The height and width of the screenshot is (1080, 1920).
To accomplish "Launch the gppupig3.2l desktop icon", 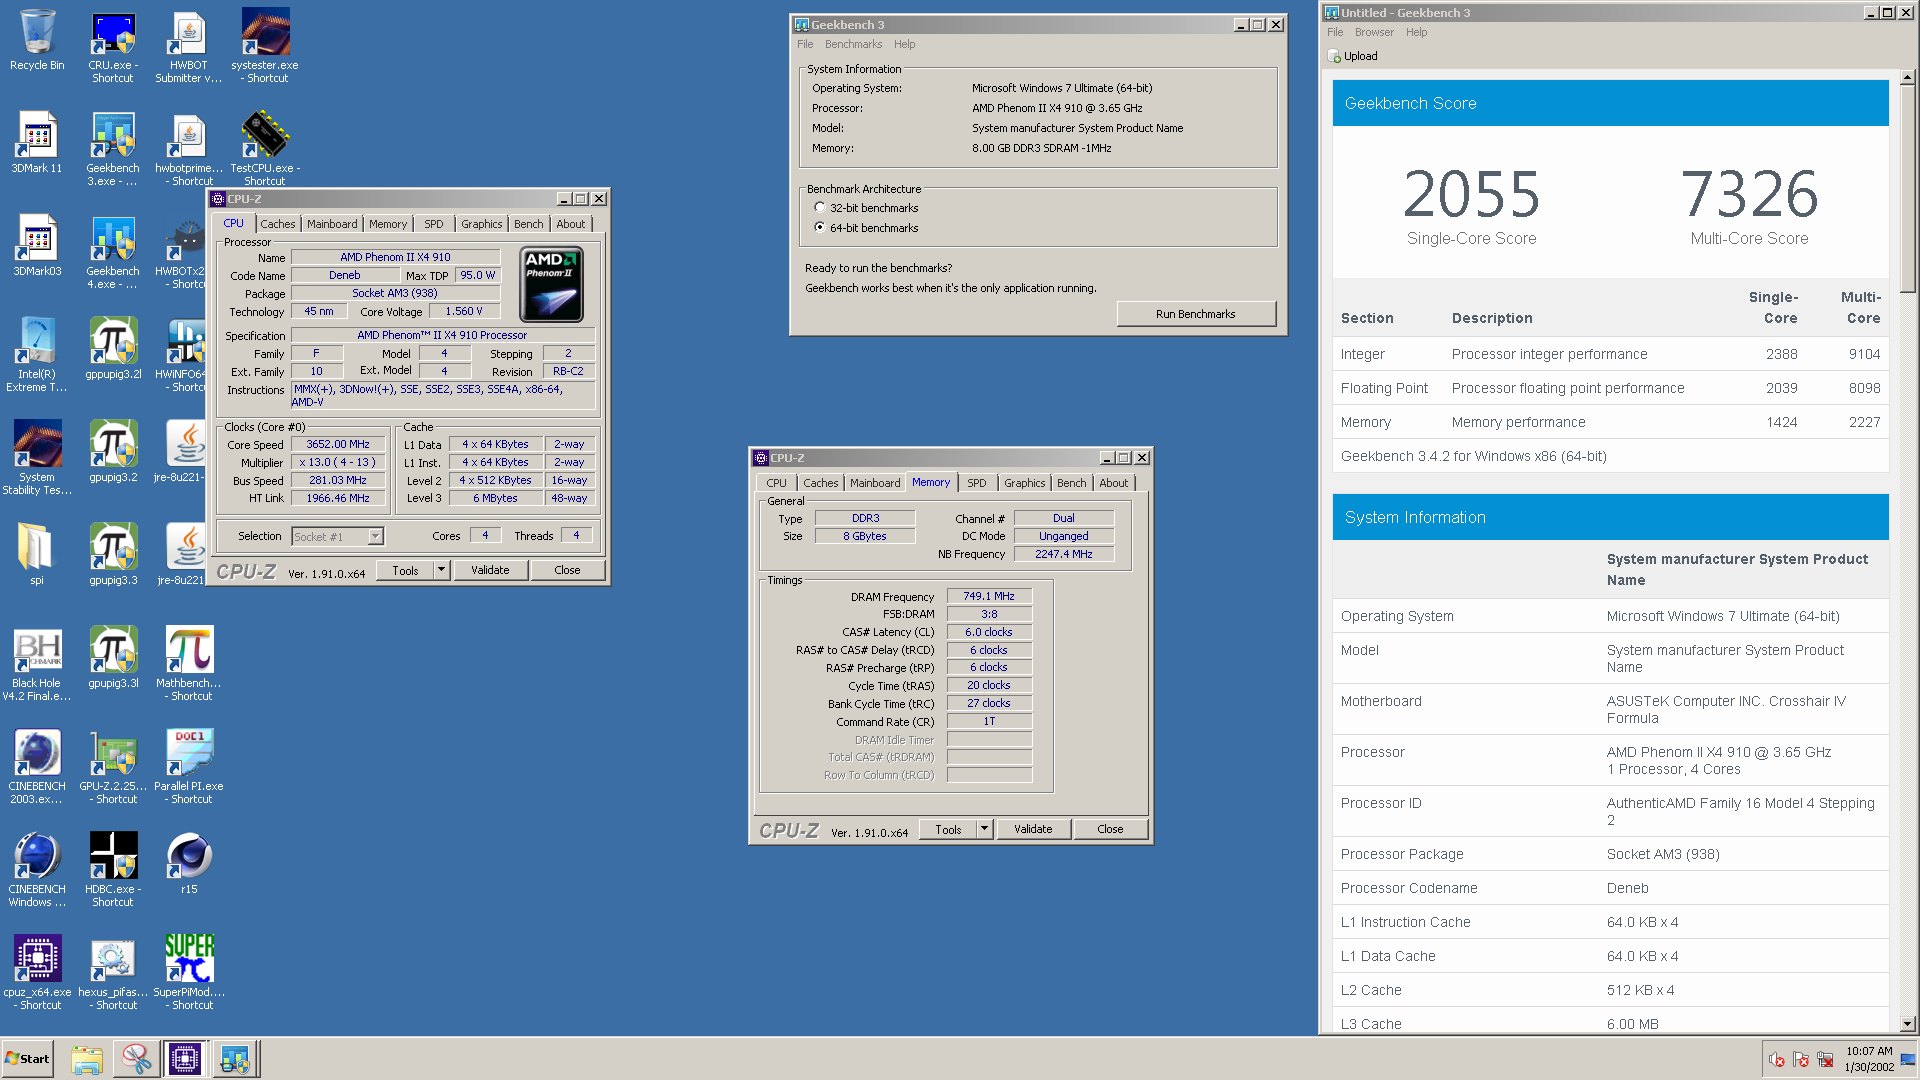I will (113, 349).
